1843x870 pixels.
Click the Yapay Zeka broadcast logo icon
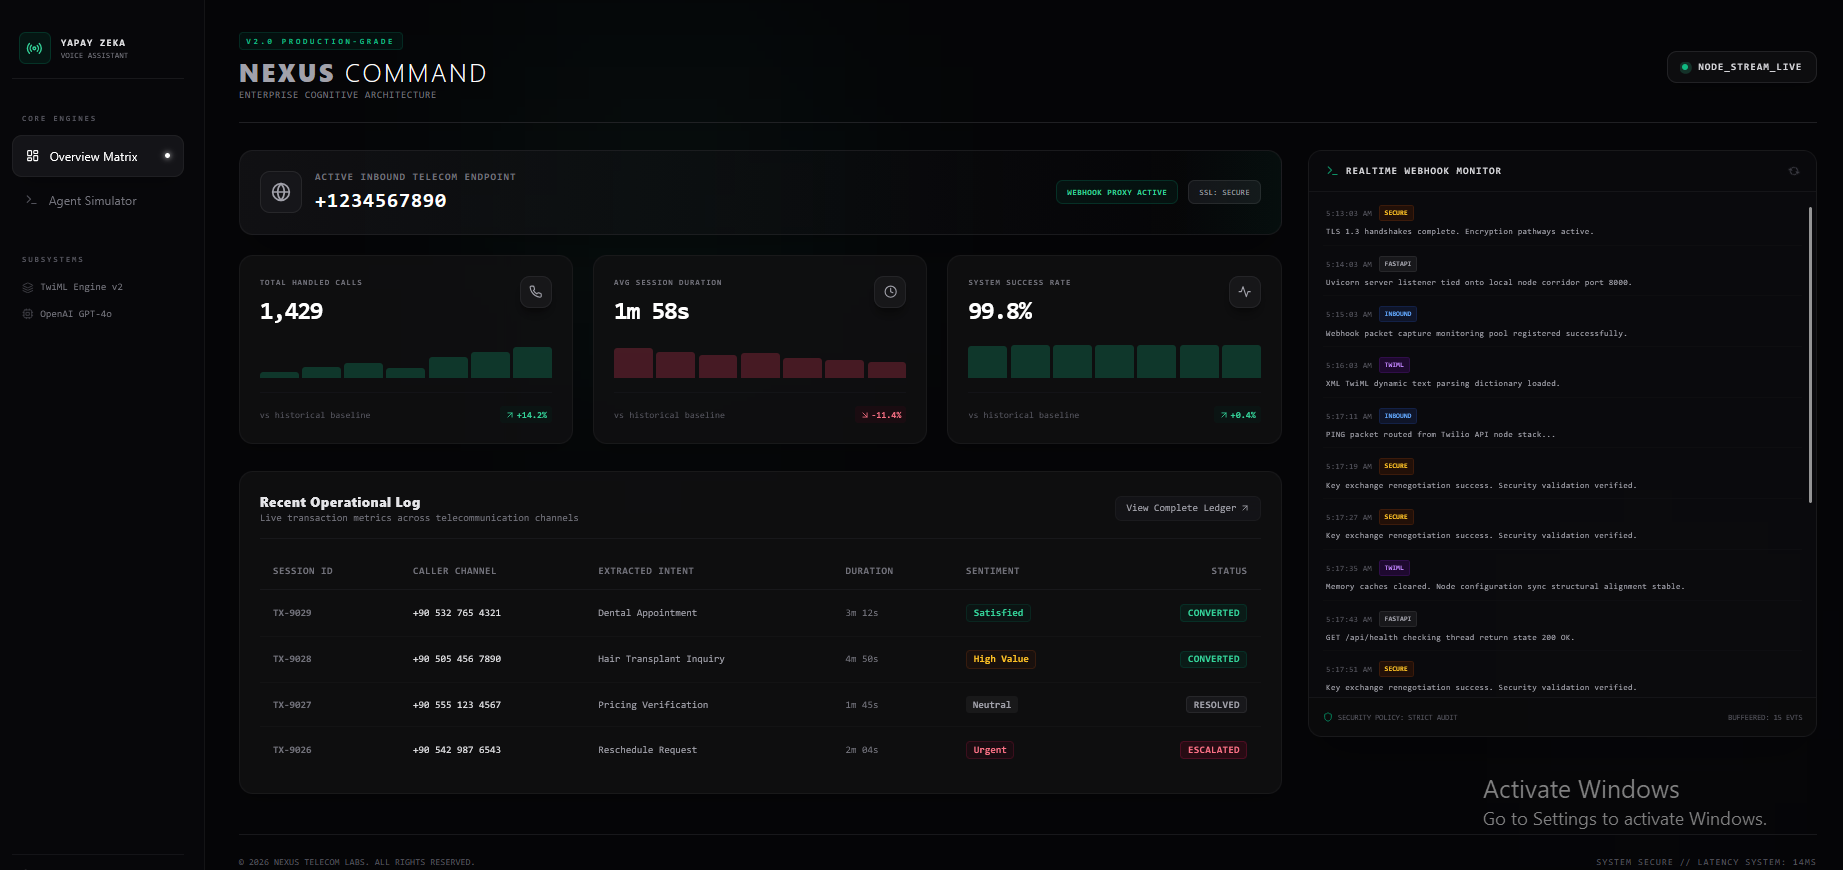click(35, 48)
